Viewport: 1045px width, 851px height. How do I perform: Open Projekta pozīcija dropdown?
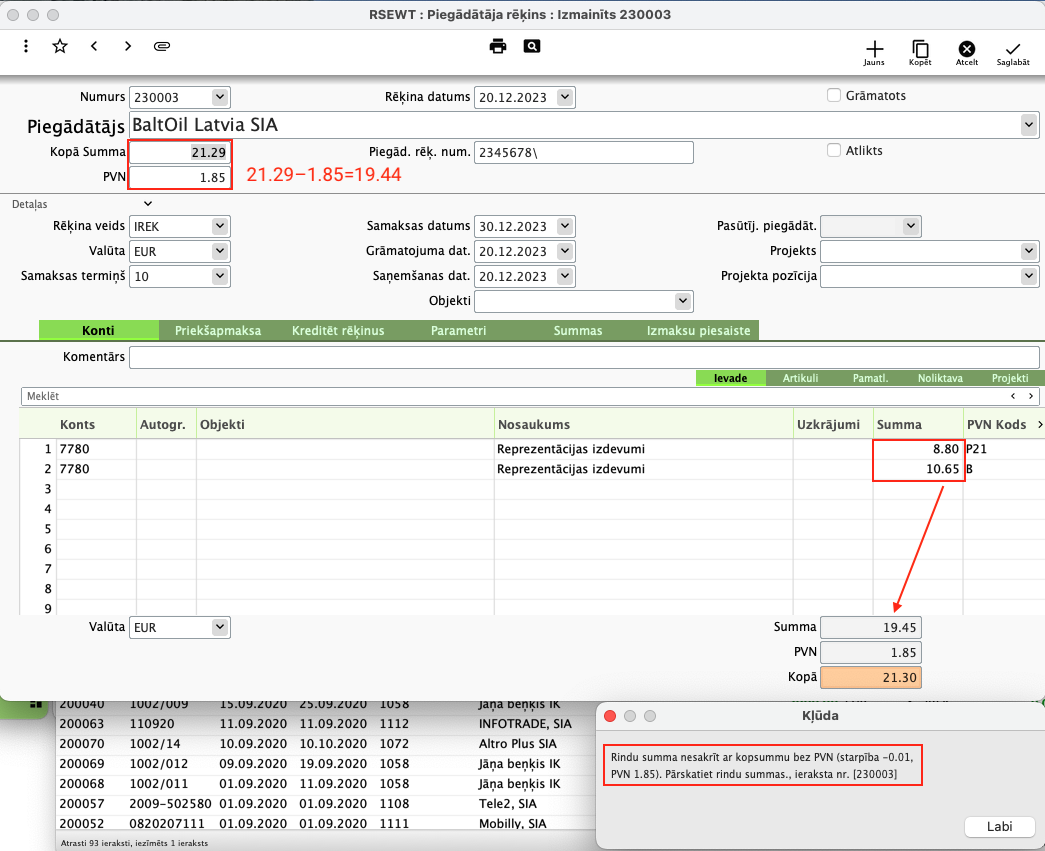1029,276
